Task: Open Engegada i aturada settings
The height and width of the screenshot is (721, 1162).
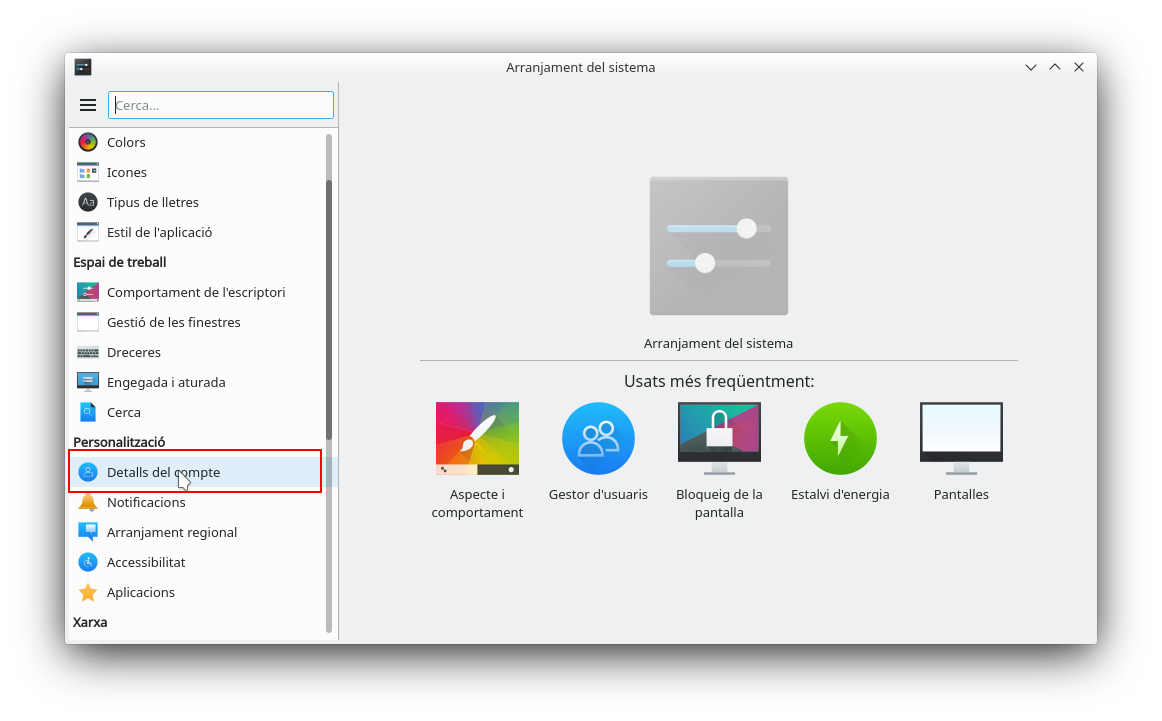Action: pos(165,382)
